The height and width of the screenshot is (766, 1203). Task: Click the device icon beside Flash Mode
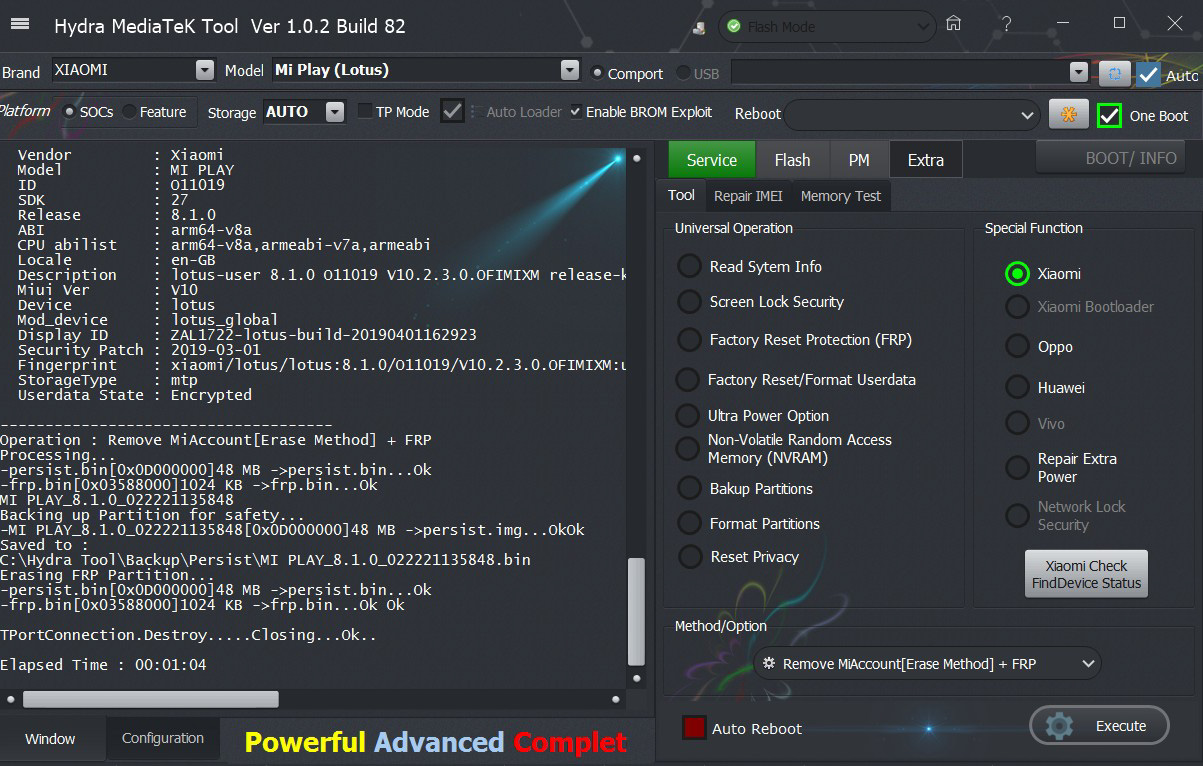[x=699, y=27]
